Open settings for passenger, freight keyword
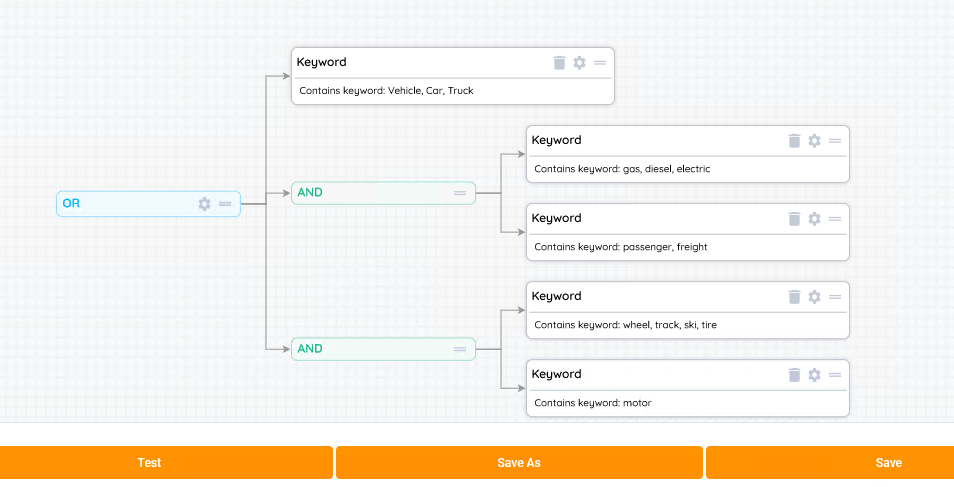954x487 pixels. [x=814, y=219]
